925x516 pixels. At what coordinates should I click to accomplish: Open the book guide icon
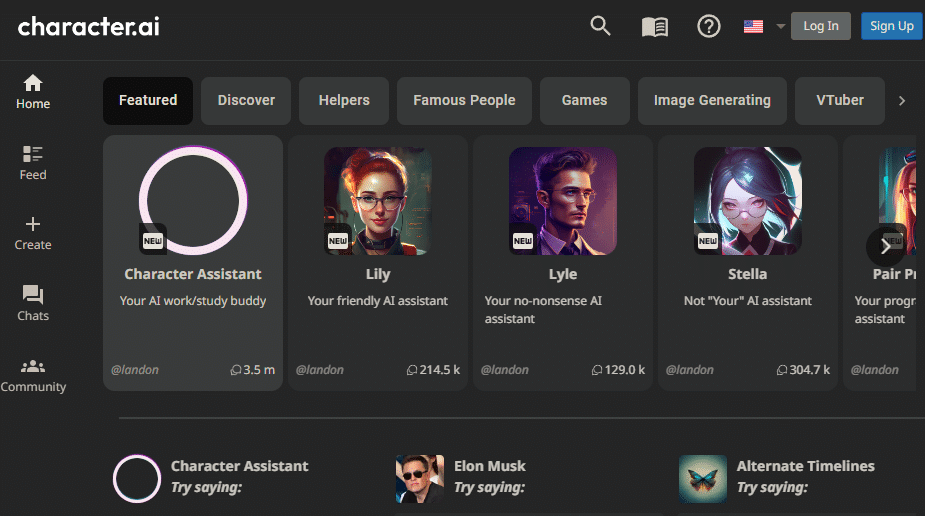tap(655, 27)
